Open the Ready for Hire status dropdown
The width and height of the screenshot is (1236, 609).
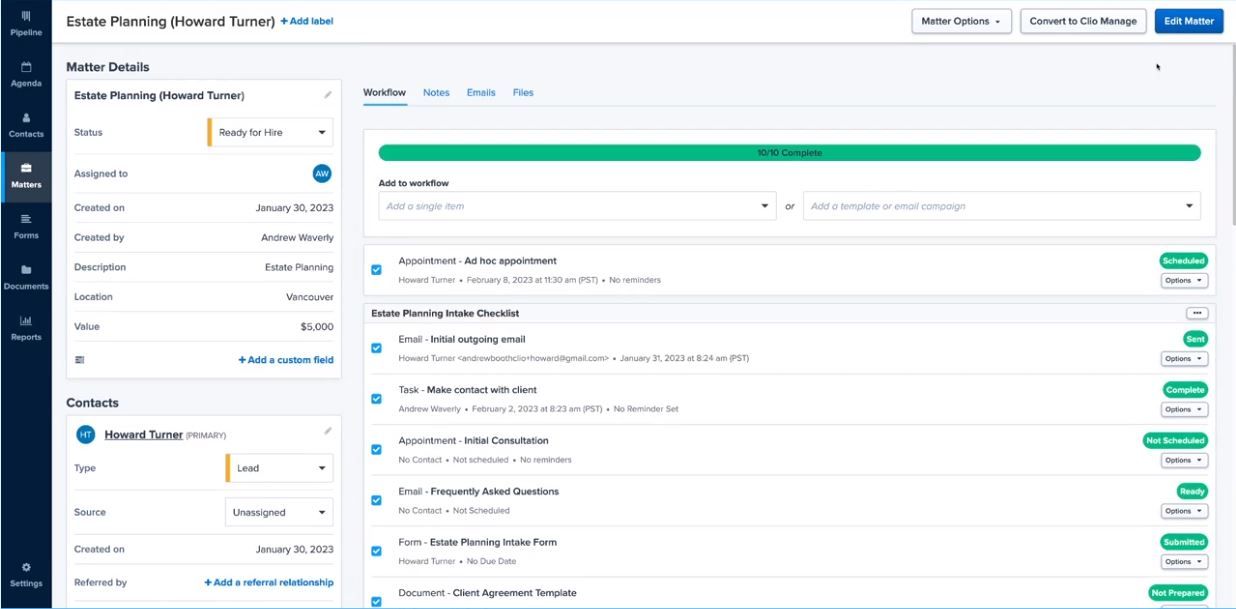point(270,132)
